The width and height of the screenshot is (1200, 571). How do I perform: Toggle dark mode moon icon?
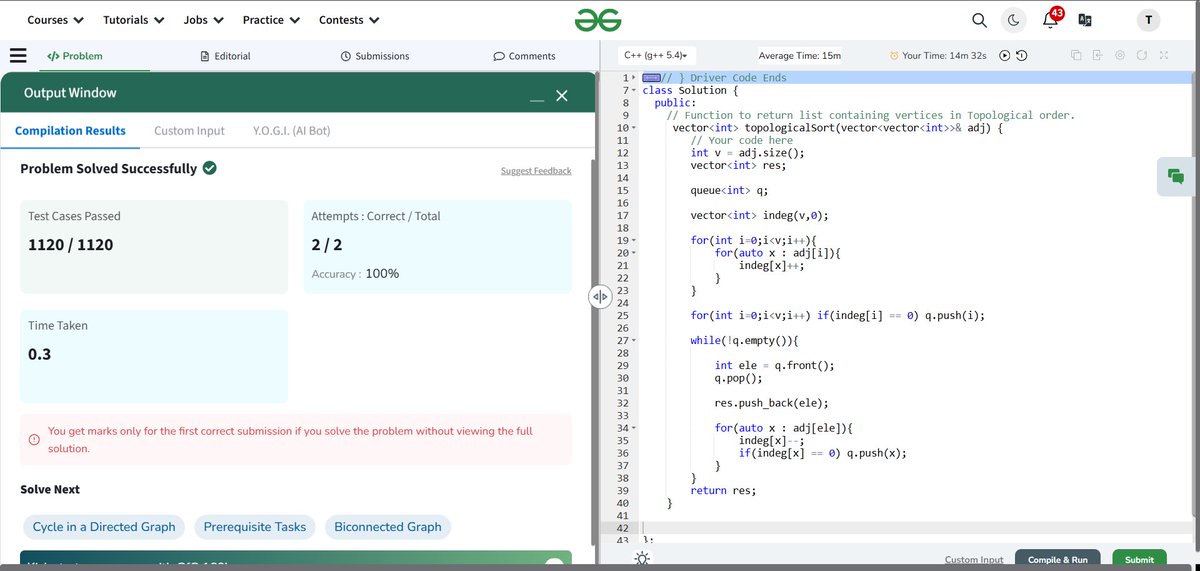coord(1013,20)
